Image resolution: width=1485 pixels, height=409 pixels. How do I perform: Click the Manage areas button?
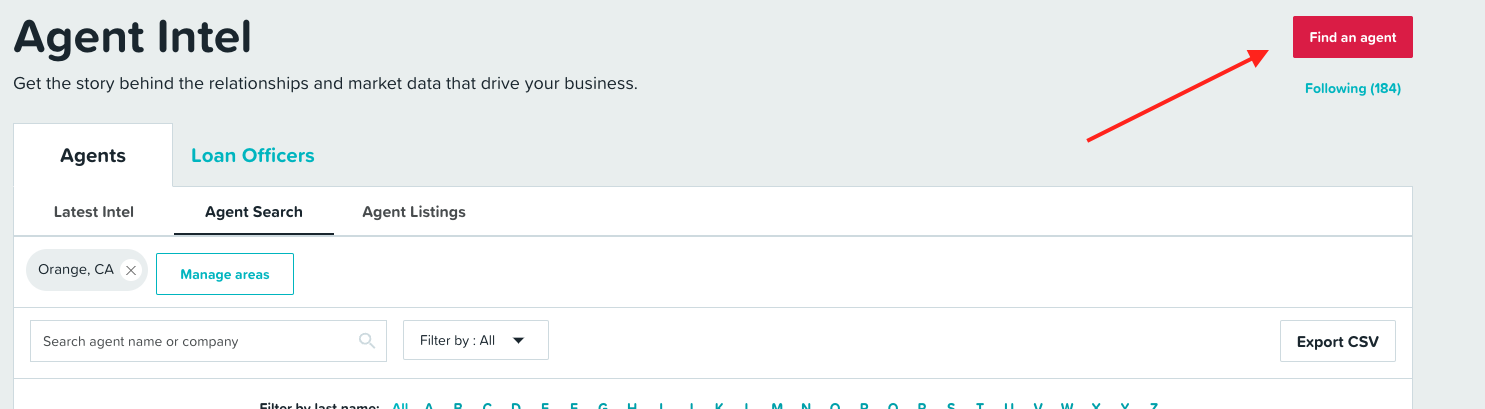(225, 274)
